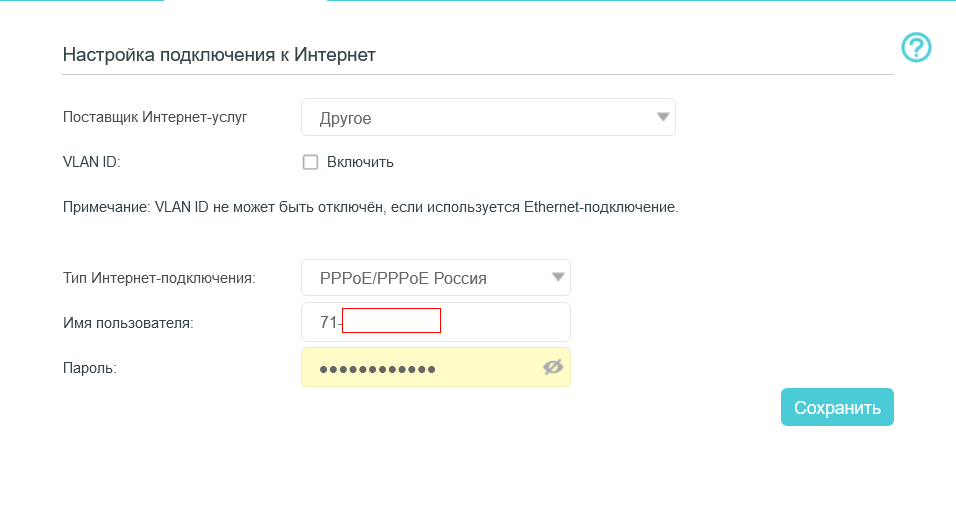Click the VLAN ID: label

tap(91, 162)
